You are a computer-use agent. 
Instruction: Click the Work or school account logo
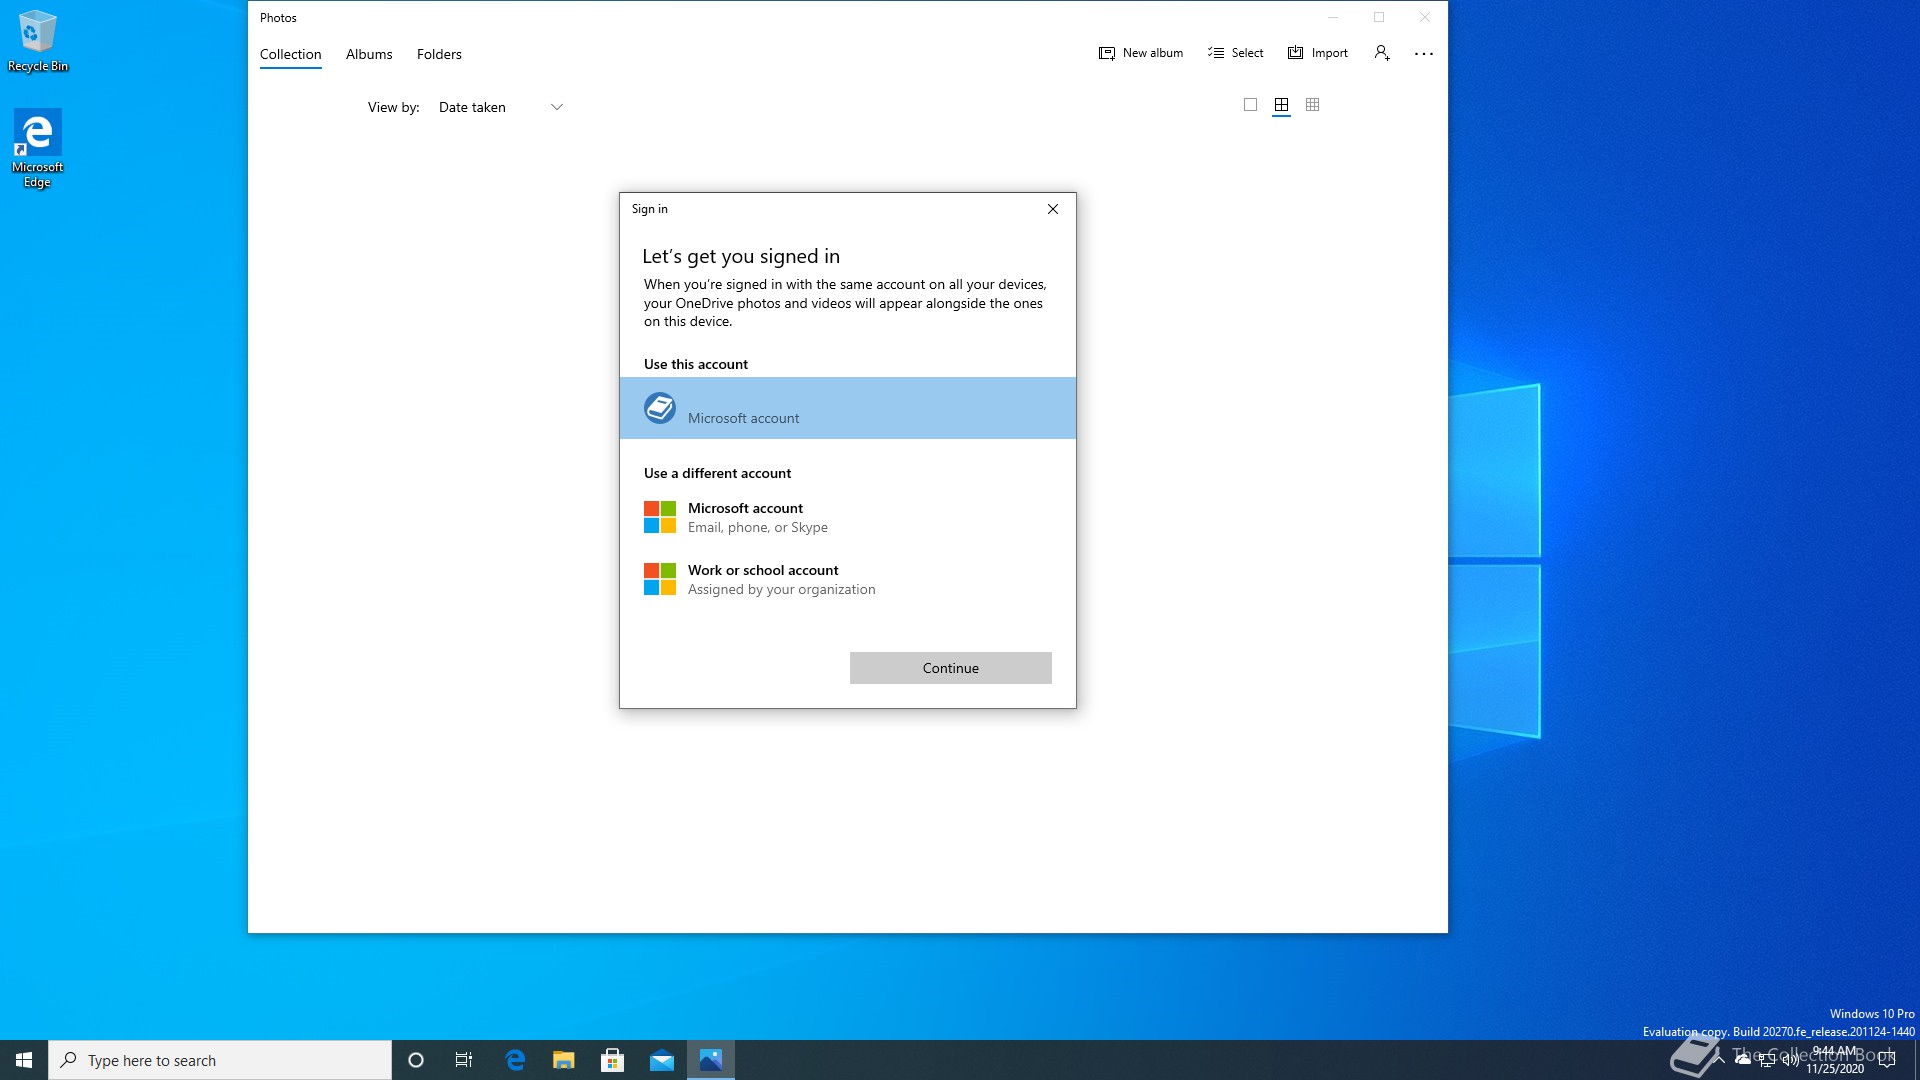(660, 579)
